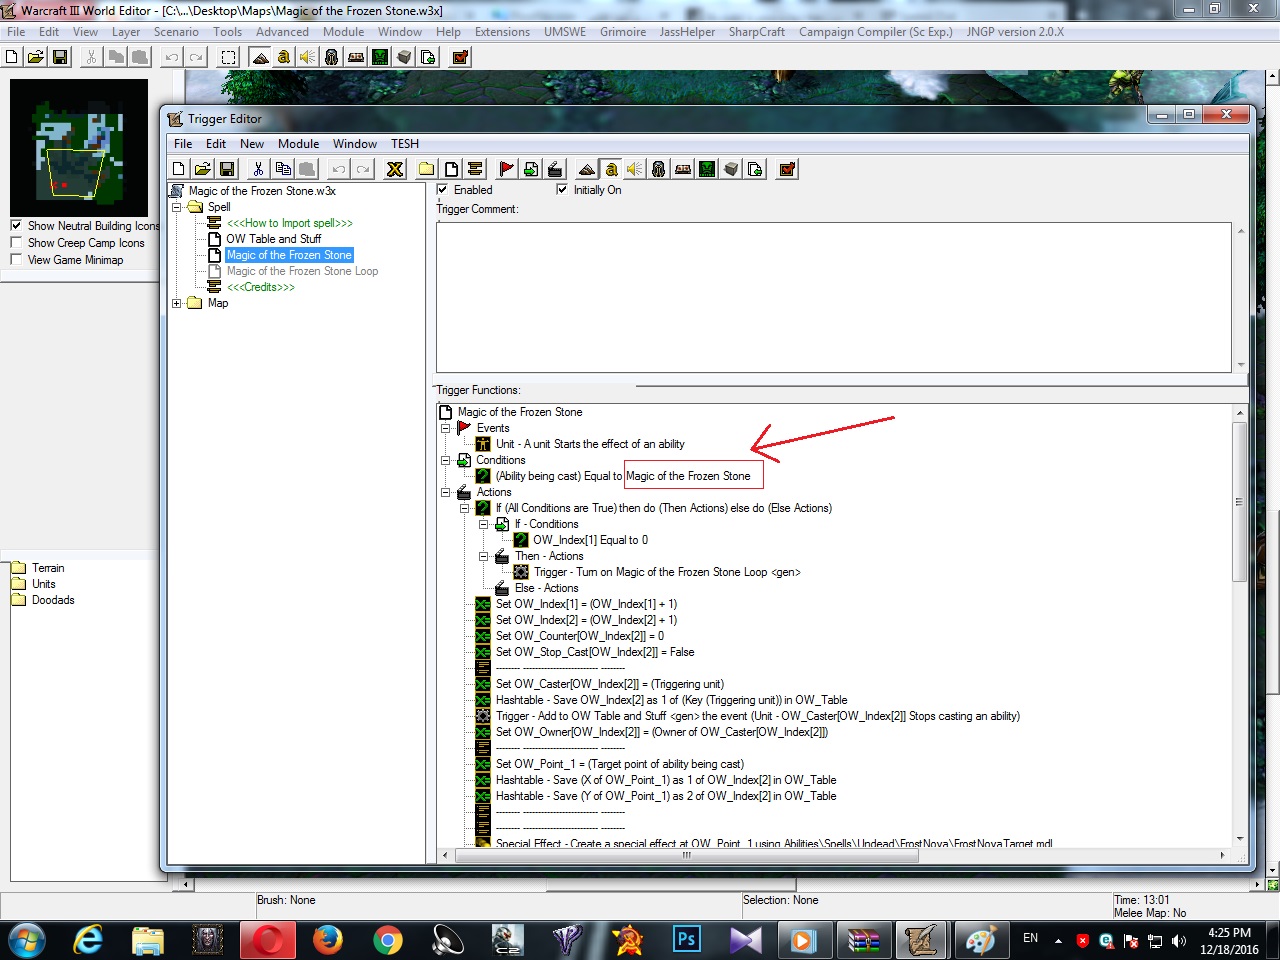Expand the Map category in trigger tree
This screenshot has width=1280, height=960.
click(x=177, y=303)
